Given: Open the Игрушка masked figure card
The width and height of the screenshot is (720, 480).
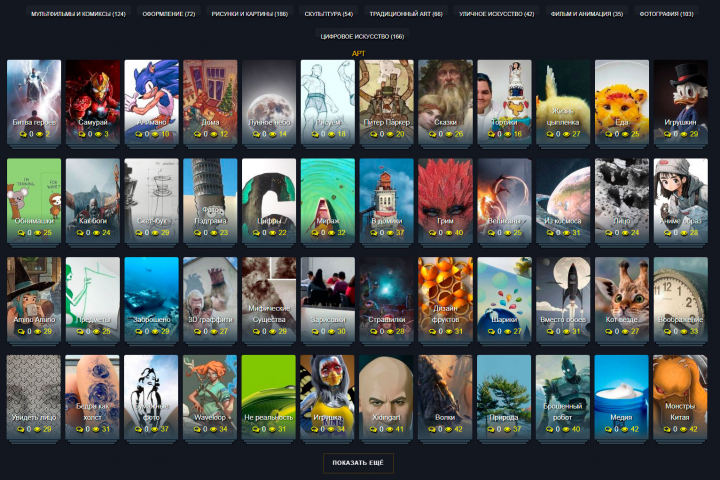Looking at the screenshot, I should pos(328,397).
